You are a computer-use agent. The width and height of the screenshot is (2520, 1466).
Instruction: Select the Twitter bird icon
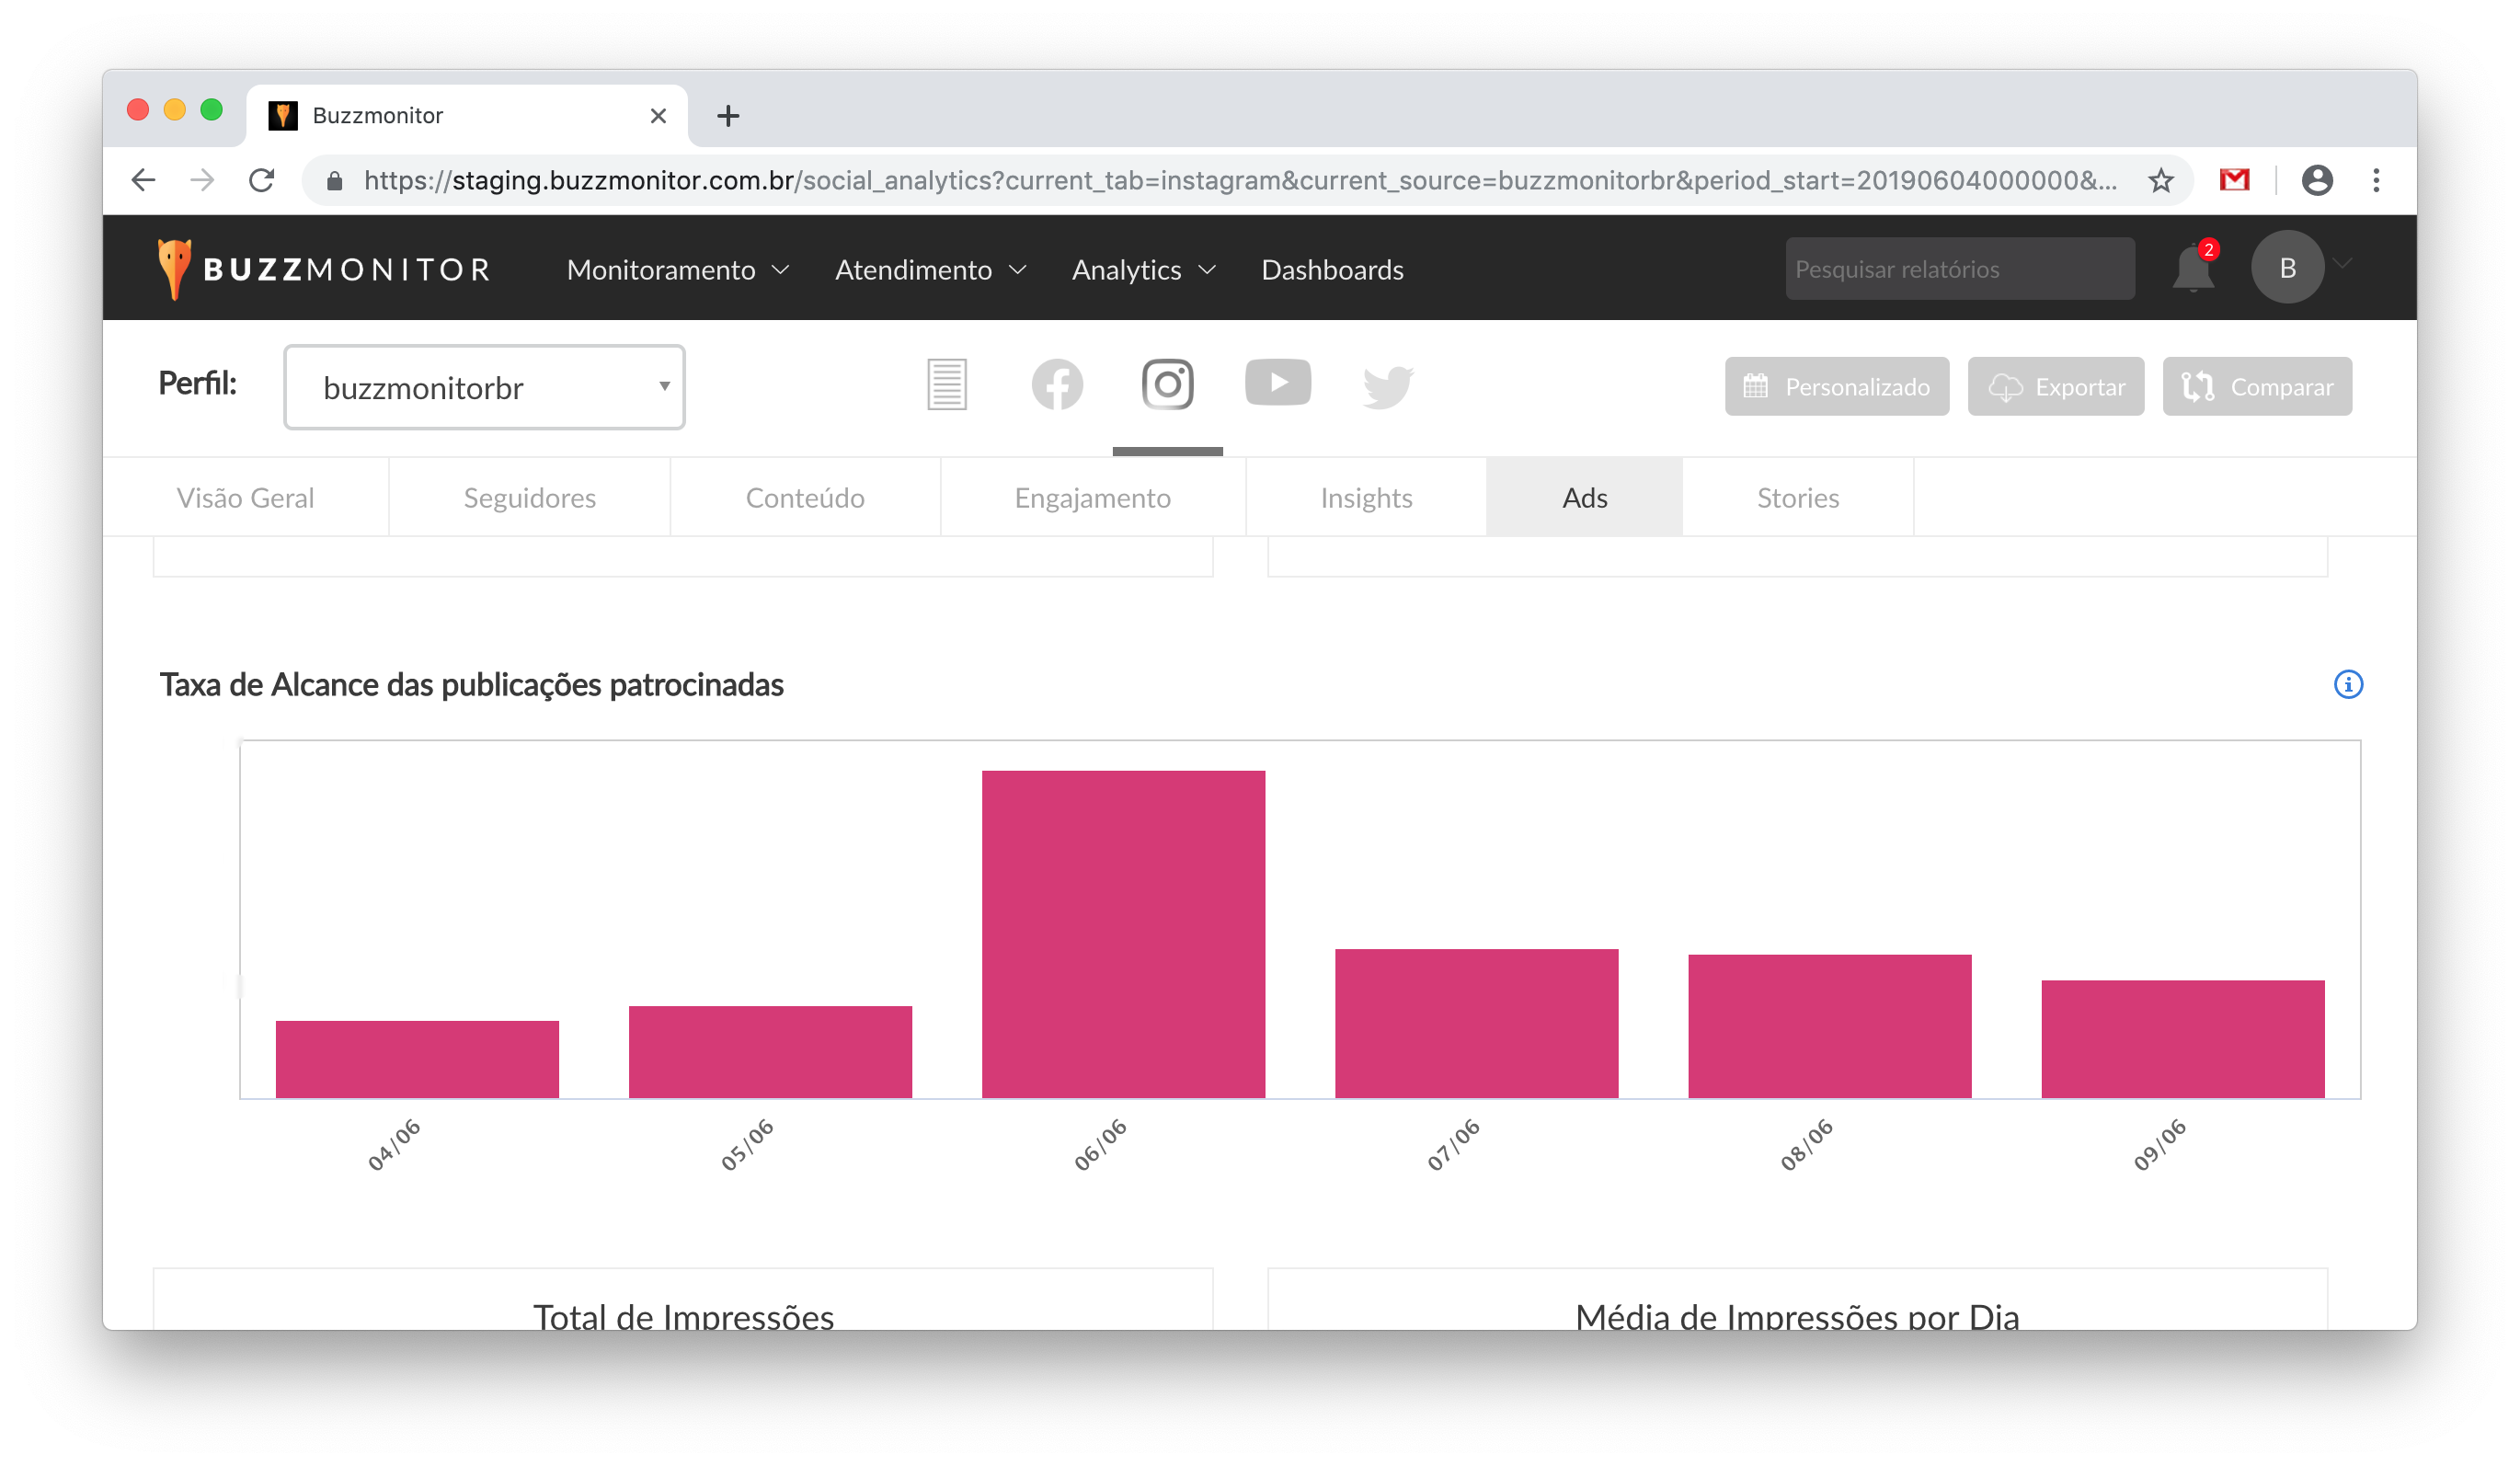point(1387,386)
